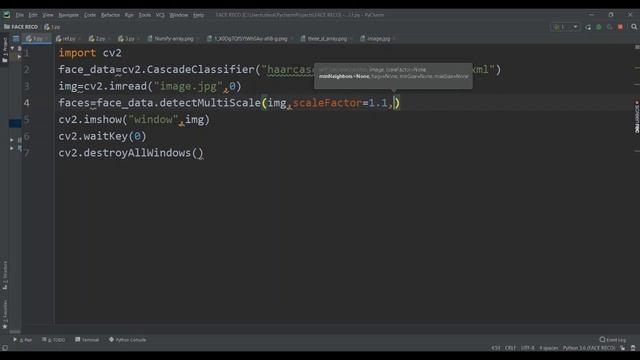
Task: Open the Structure tool window side tab
Action: click(5, 275)
